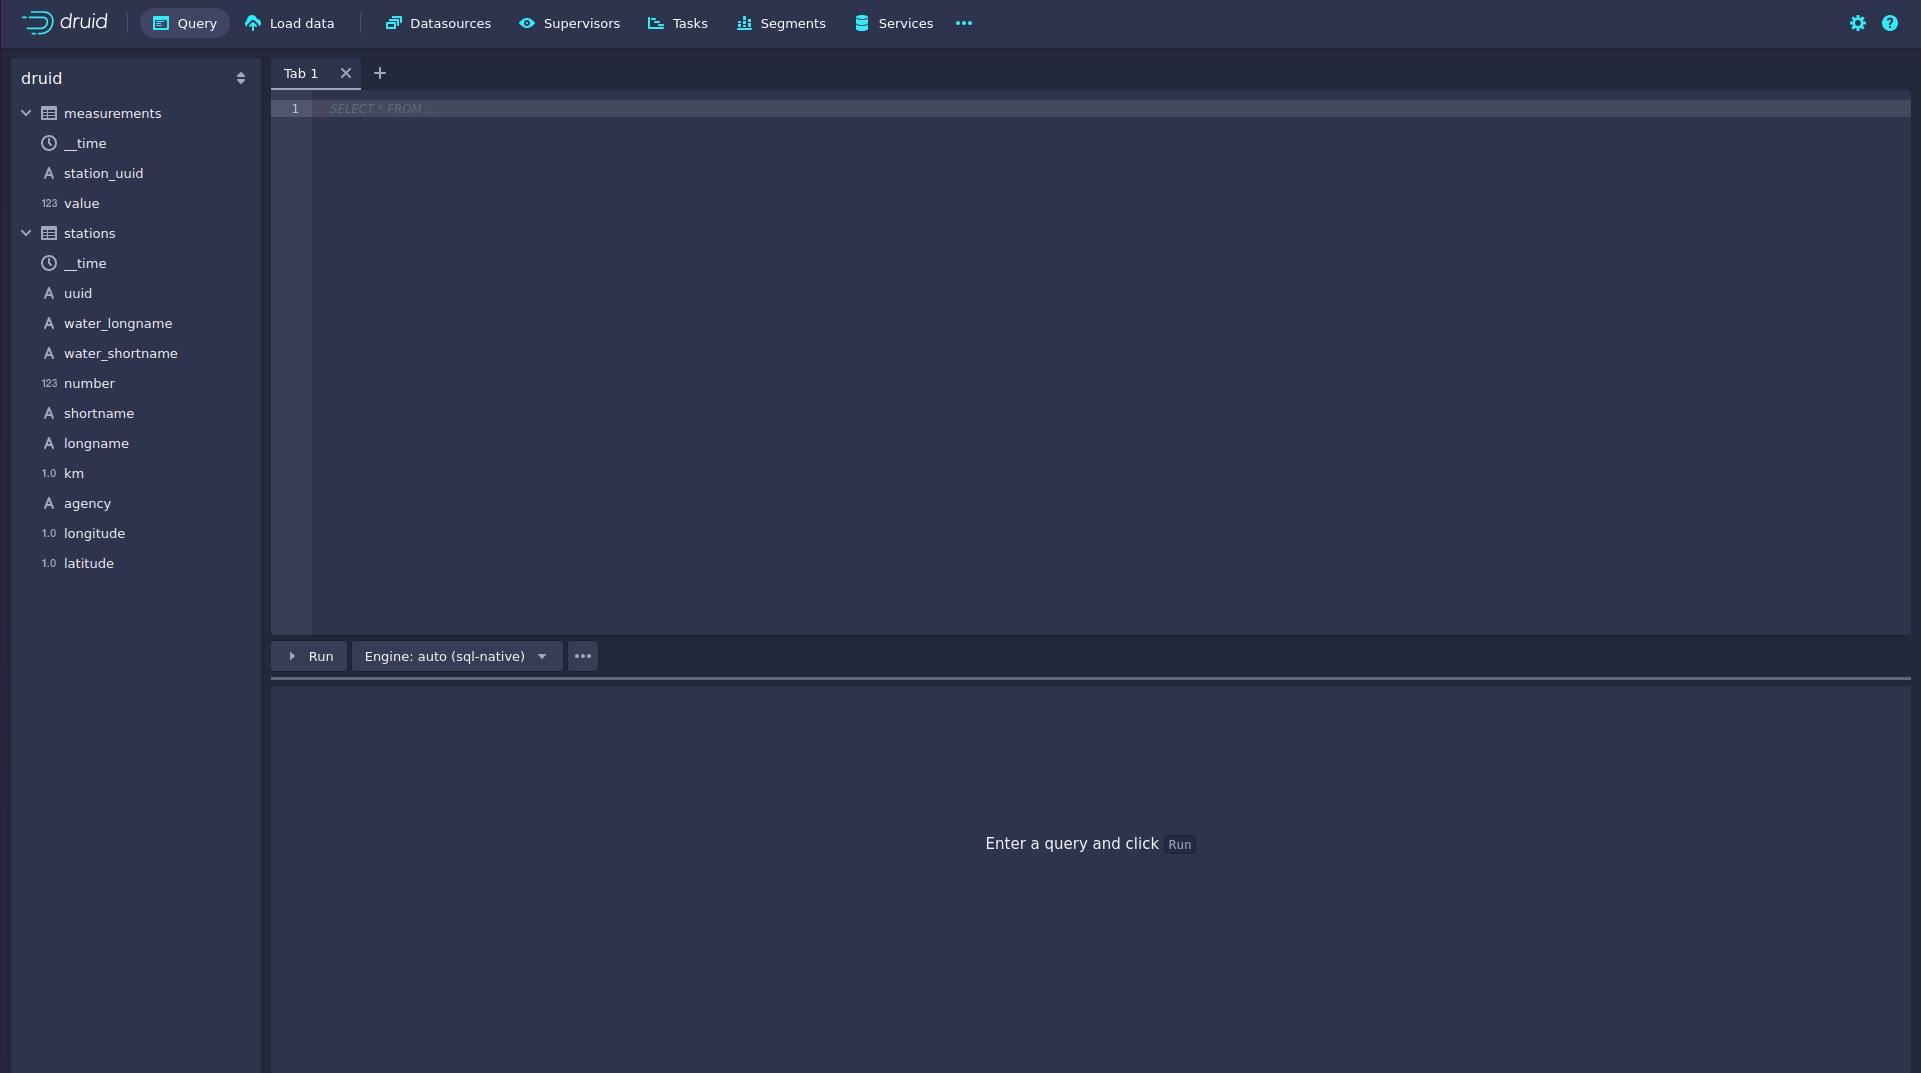Go to the Datasources view
The width and height of the screenshot is (1921, 1073).
pyautogui.click(x=438, y=23)
